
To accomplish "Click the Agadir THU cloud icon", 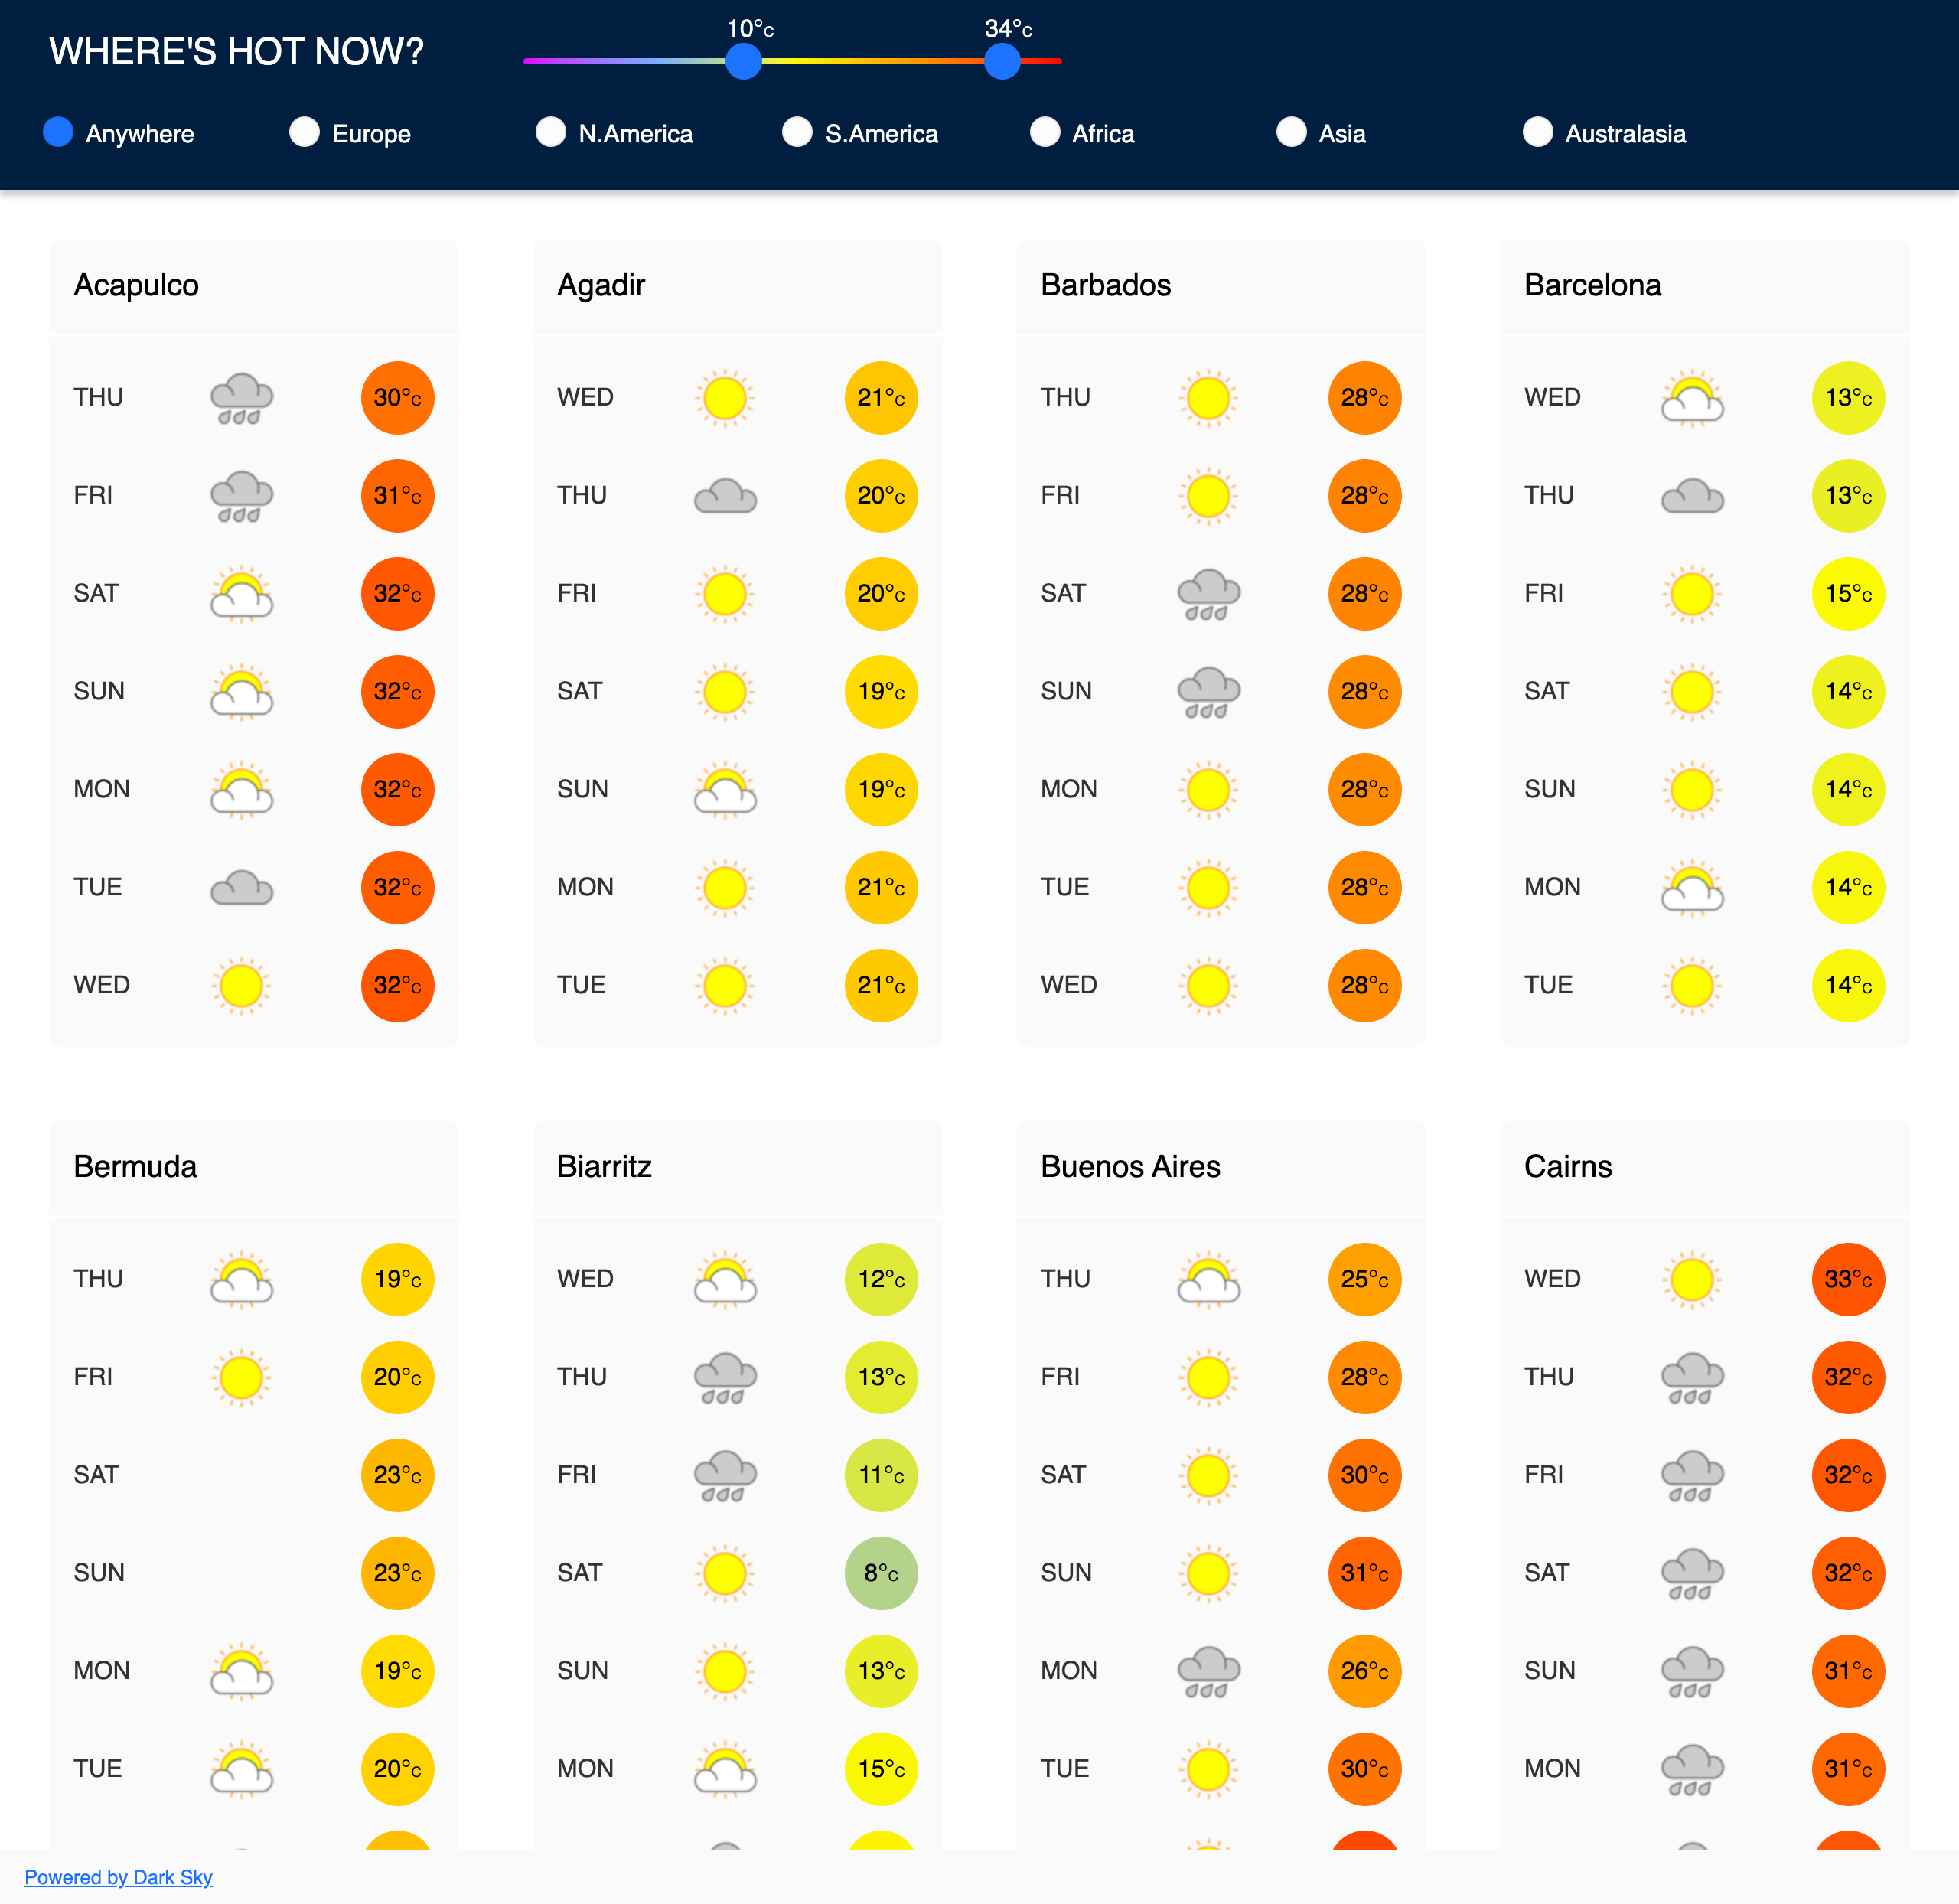I will click(x=725, y=496).
